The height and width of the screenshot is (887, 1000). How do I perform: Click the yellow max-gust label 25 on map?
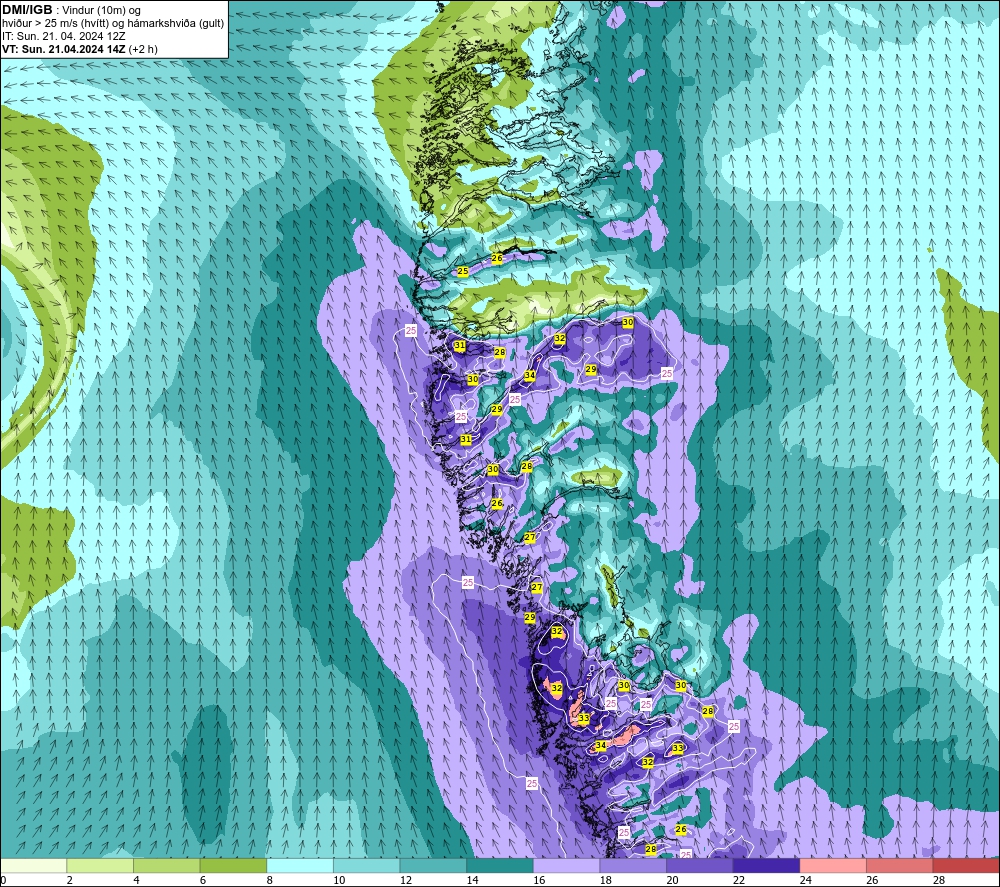point(463,271)
